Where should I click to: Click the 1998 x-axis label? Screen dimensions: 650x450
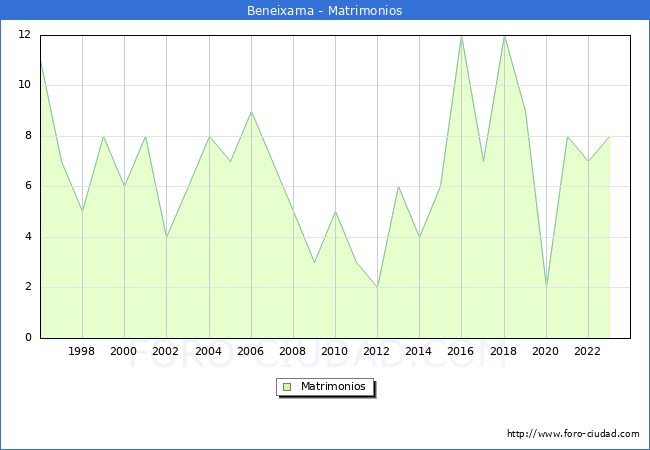[x=82, y=351]
